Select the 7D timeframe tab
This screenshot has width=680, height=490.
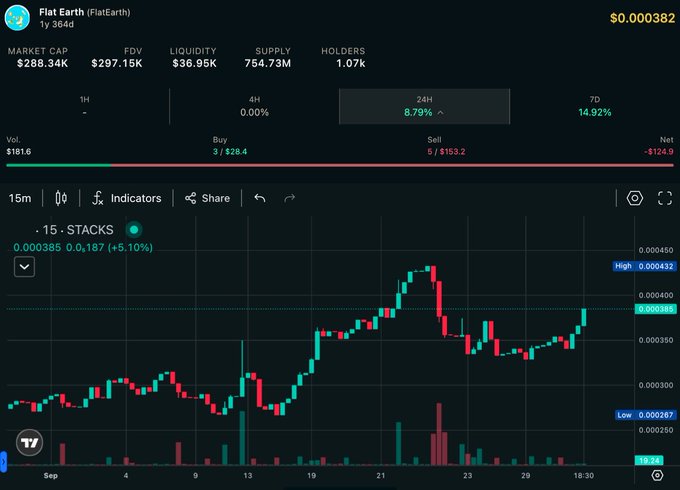coord(595,106)
